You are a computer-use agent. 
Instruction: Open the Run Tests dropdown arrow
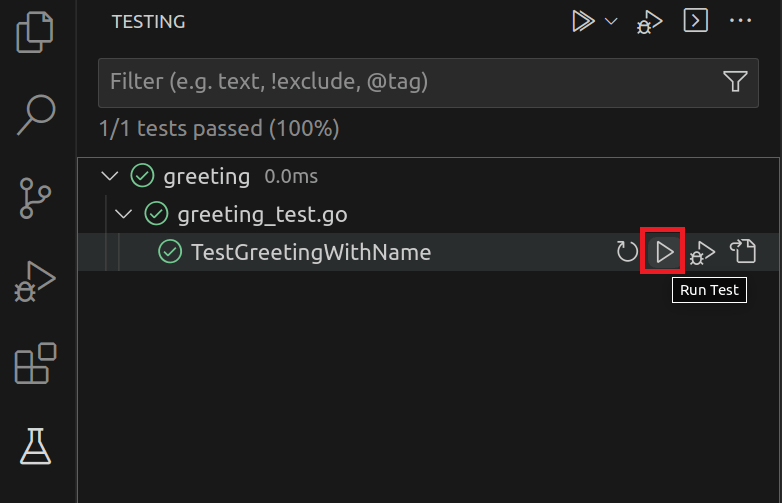[611, 21]
